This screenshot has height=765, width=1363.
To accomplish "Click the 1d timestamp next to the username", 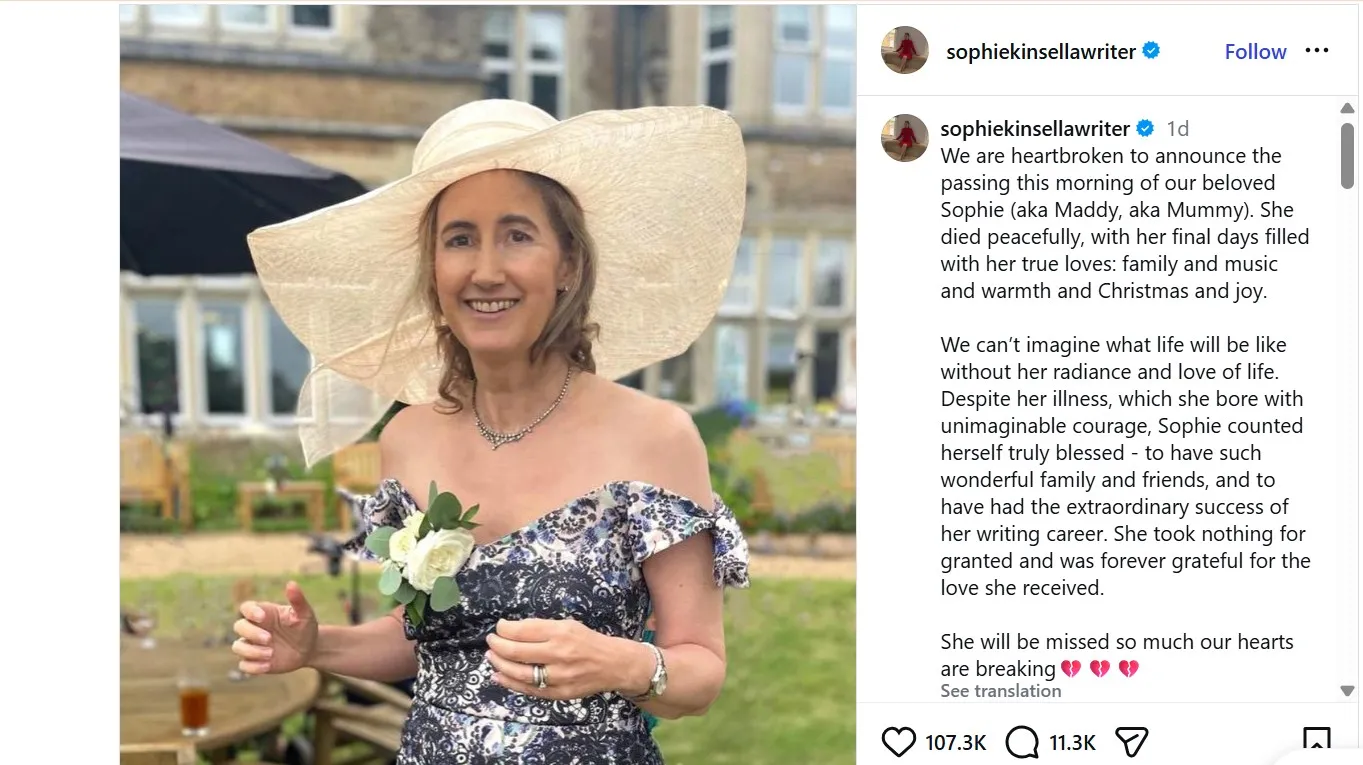I will [x=1177, y=128].
